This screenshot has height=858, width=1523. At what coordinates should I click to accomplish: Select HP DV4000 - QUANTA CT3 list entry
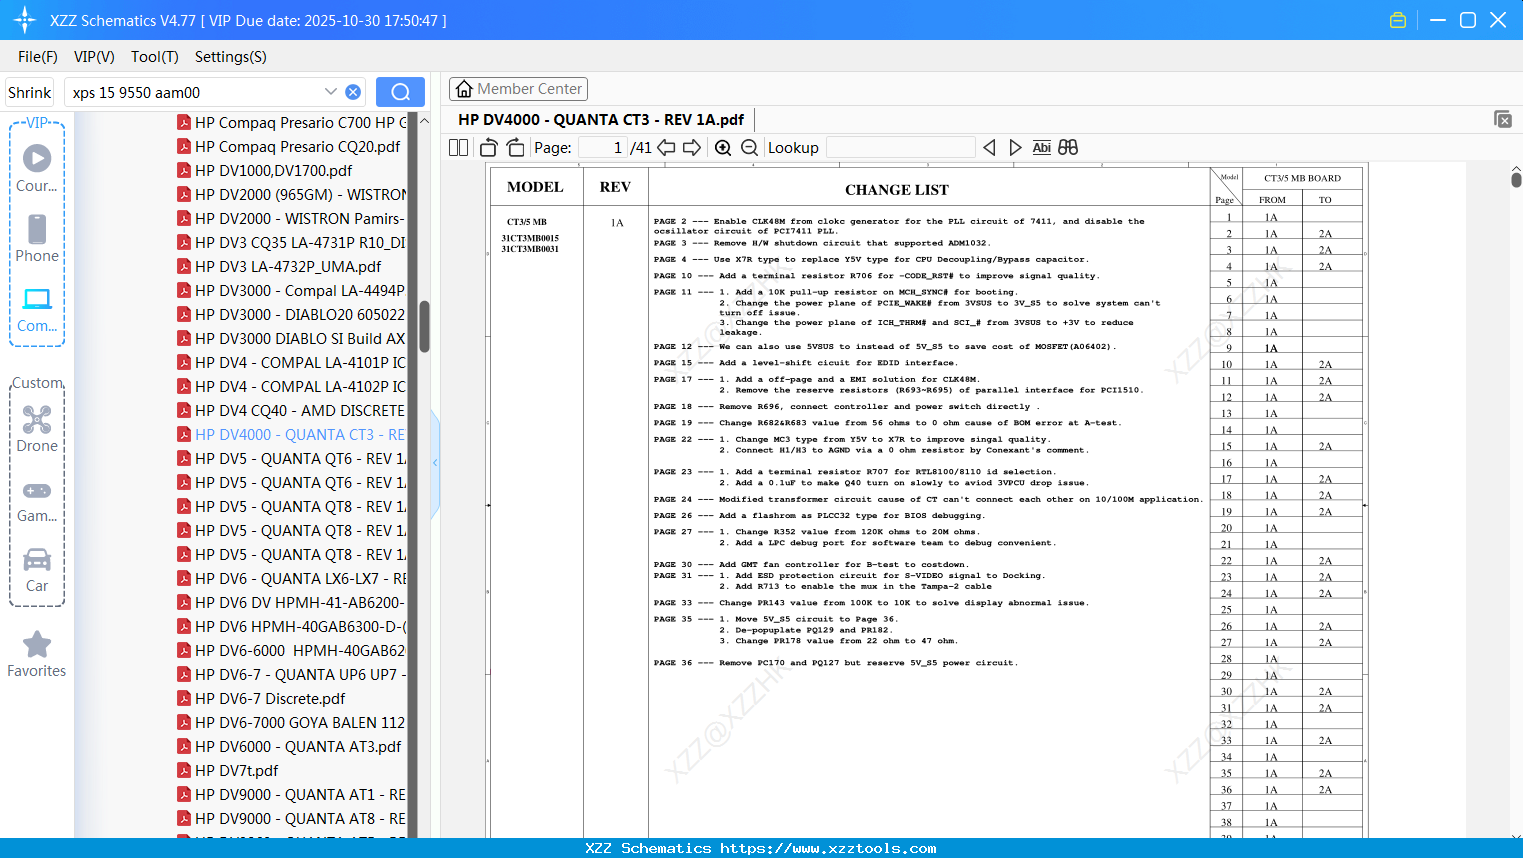tap(291, 434)
